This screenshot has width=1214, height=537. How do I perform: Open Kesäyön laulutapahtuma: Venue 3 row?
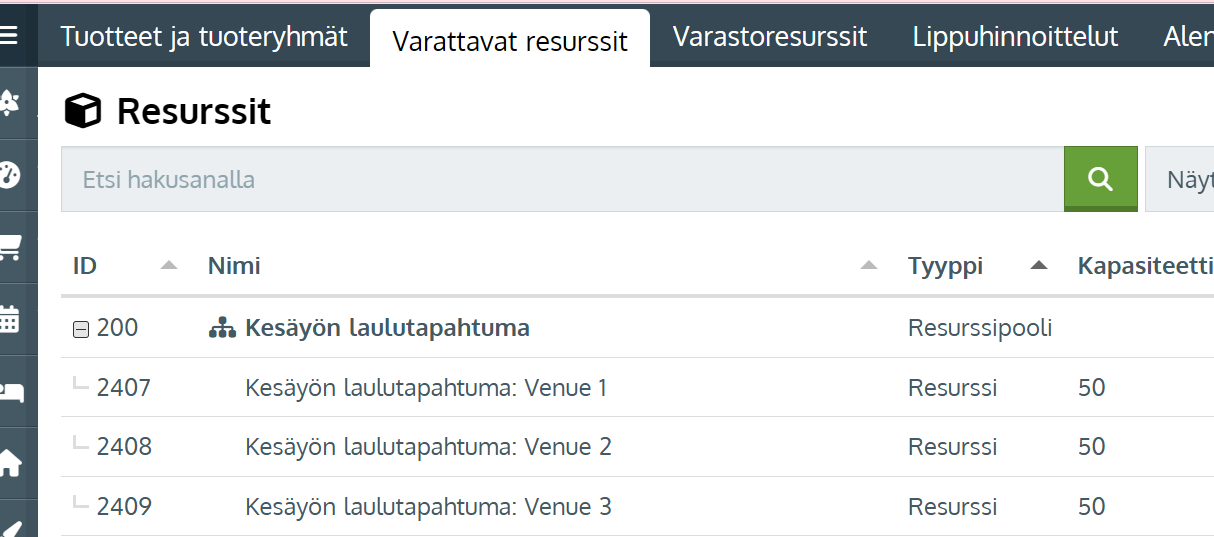click(428, 507)
